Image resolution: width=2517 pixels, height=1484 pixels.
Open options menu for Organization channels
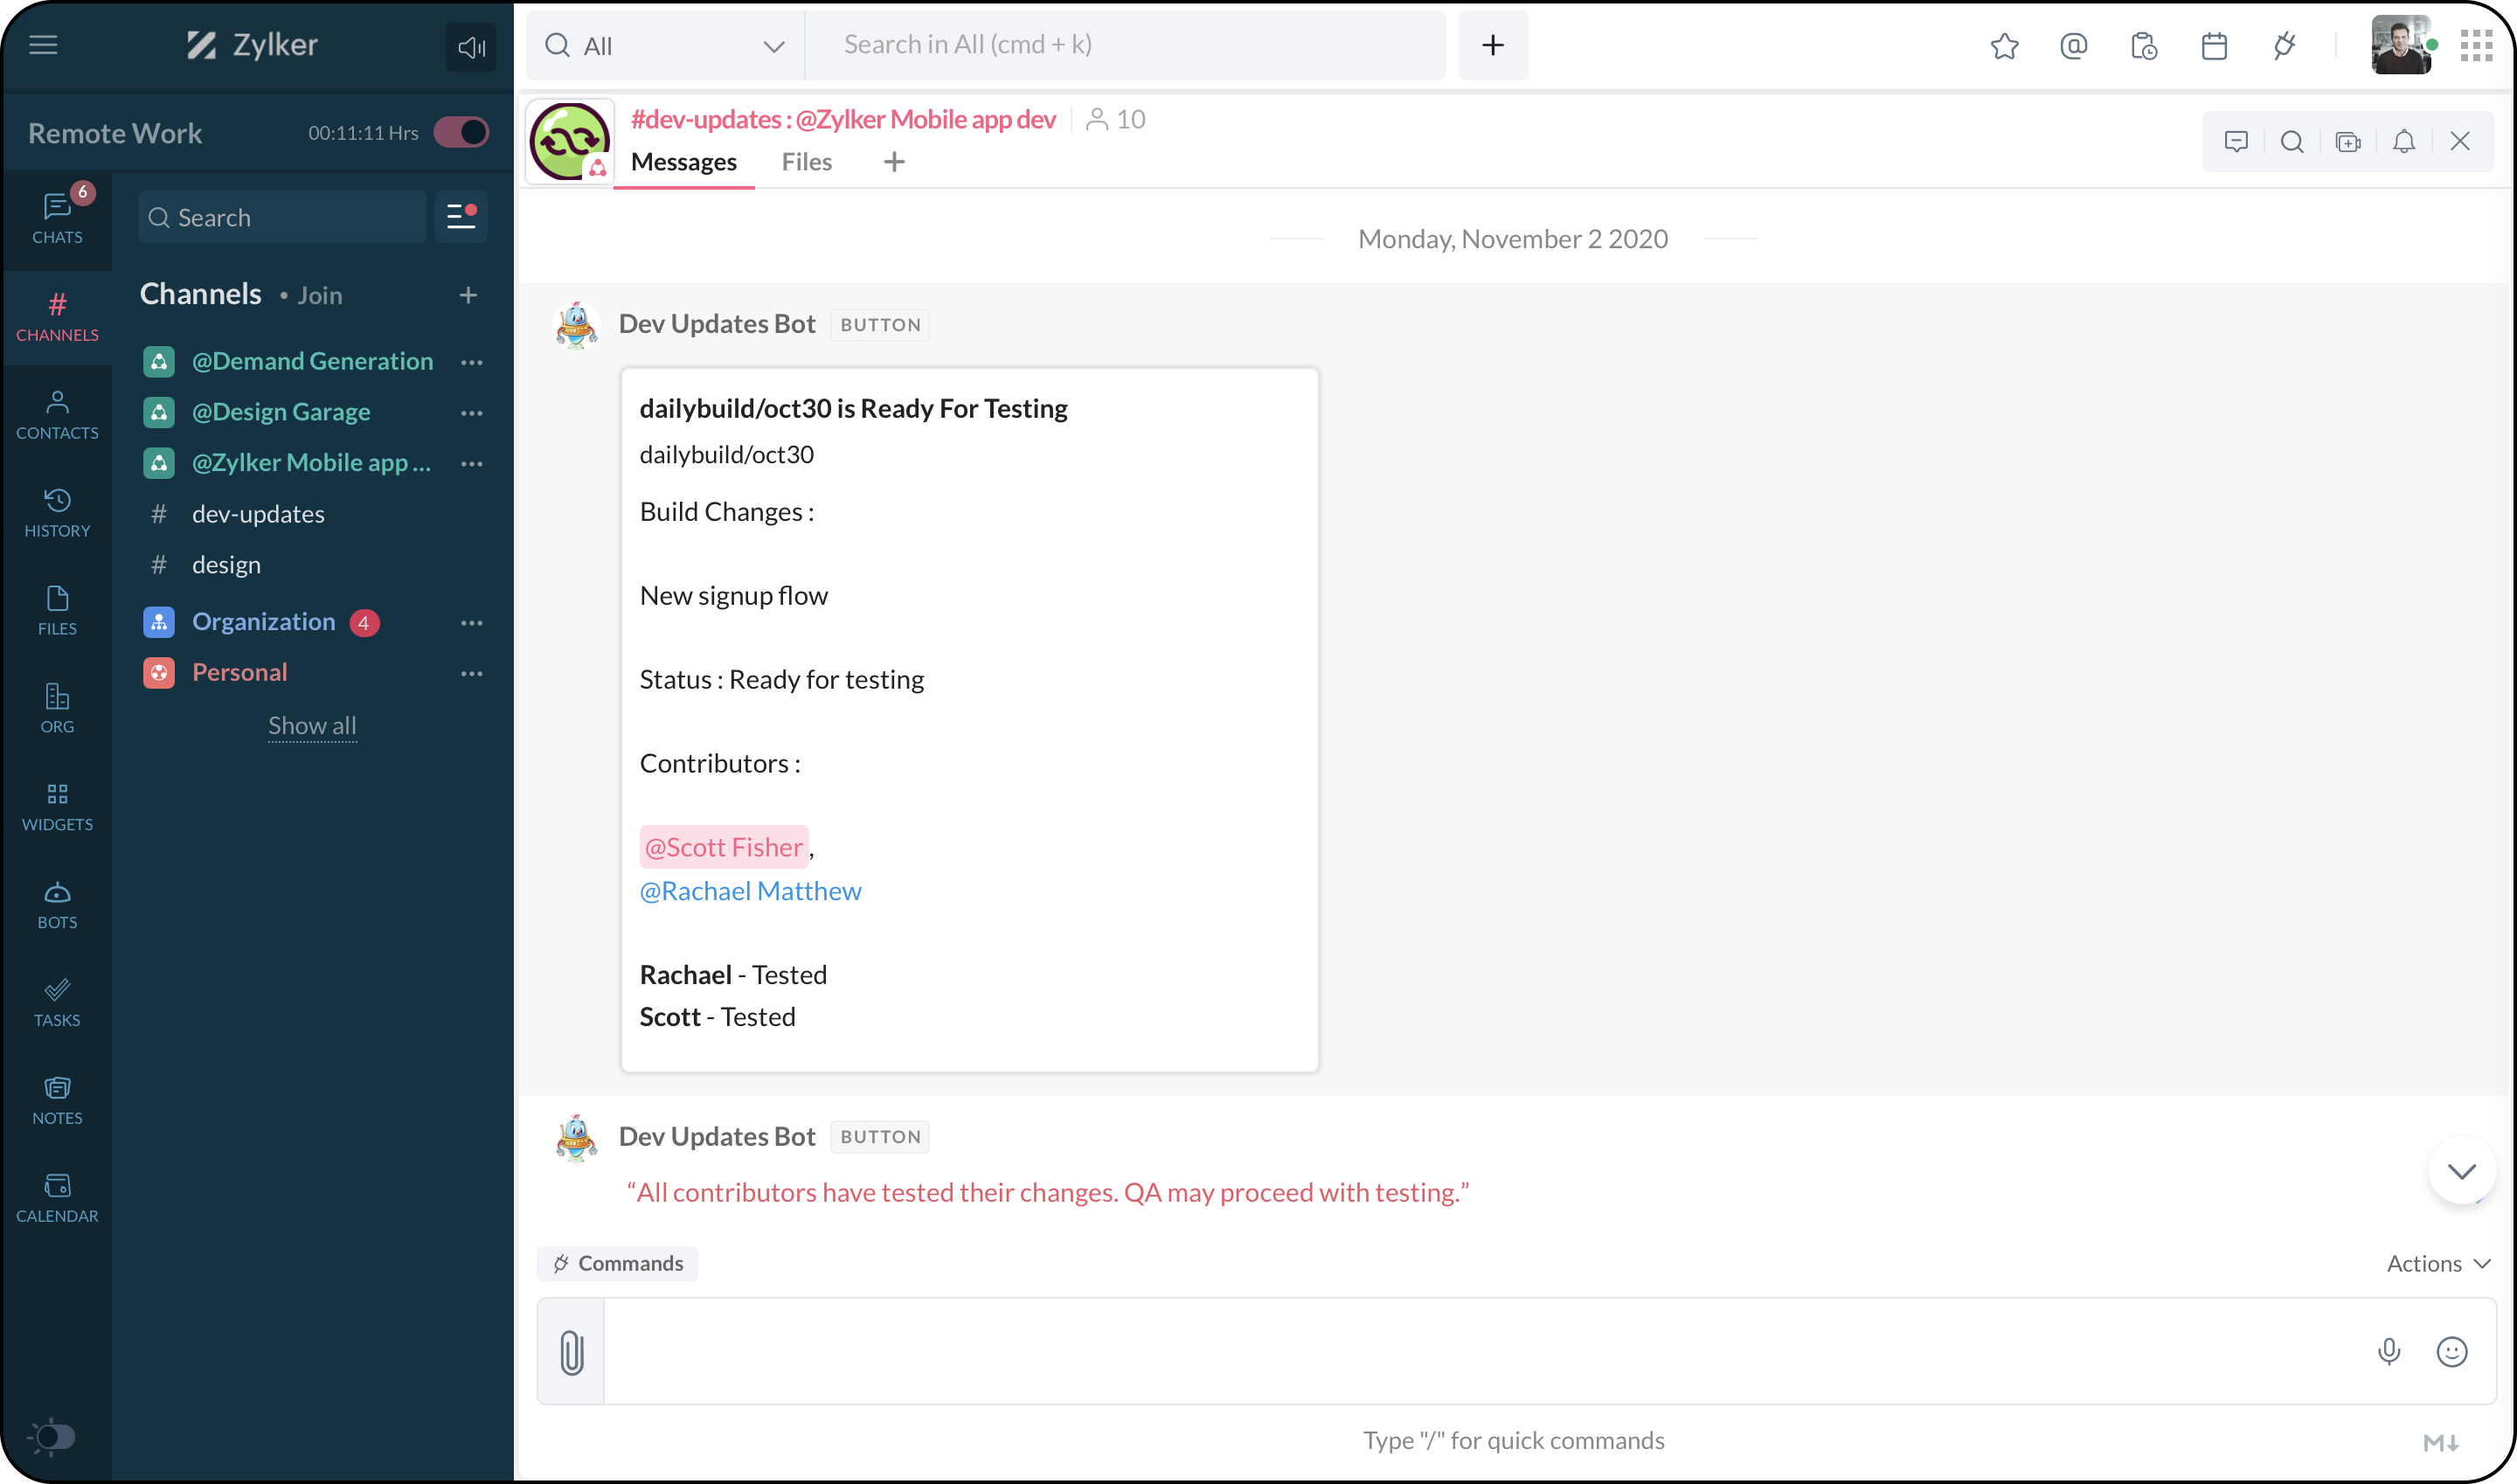pyautogui.click(x=471, y=623)
